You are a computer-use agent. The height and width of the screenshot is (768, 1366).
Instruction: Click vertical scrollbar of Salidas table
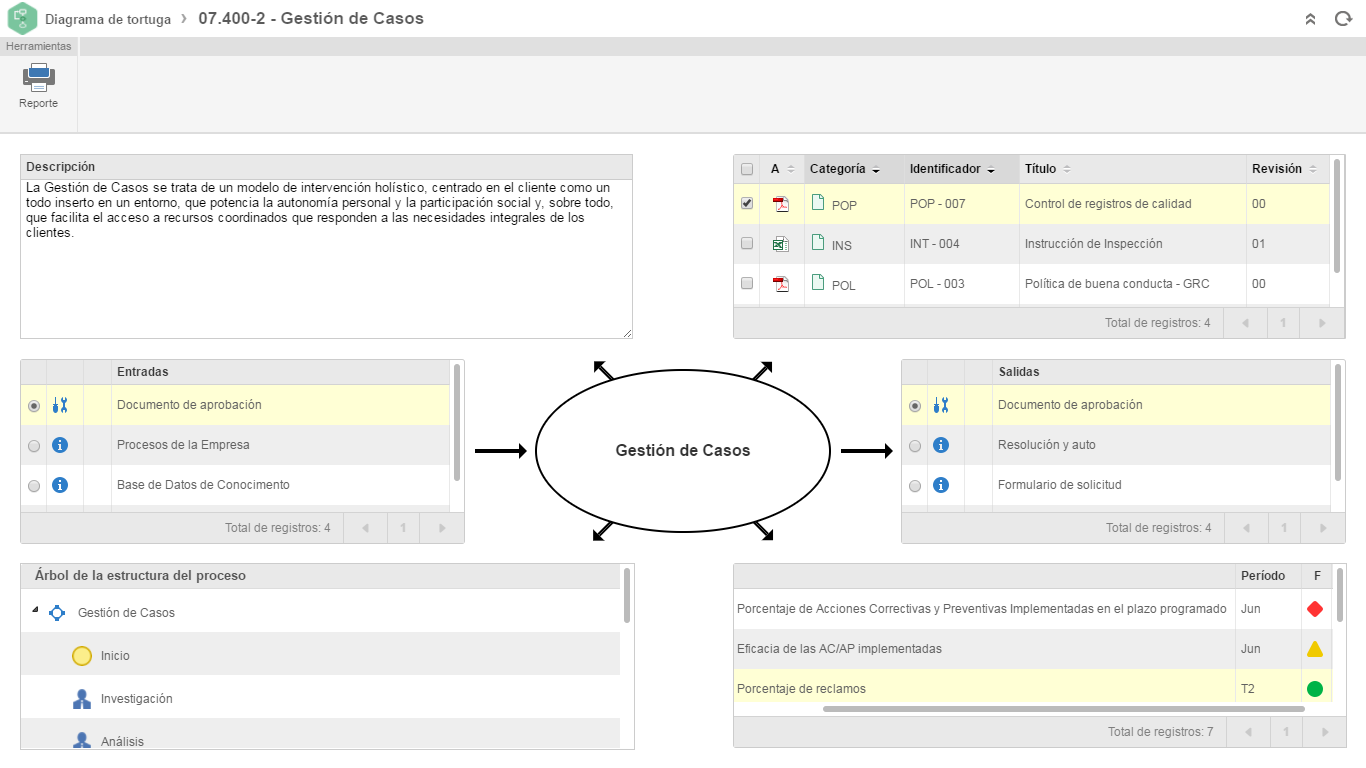[1338, 422]
